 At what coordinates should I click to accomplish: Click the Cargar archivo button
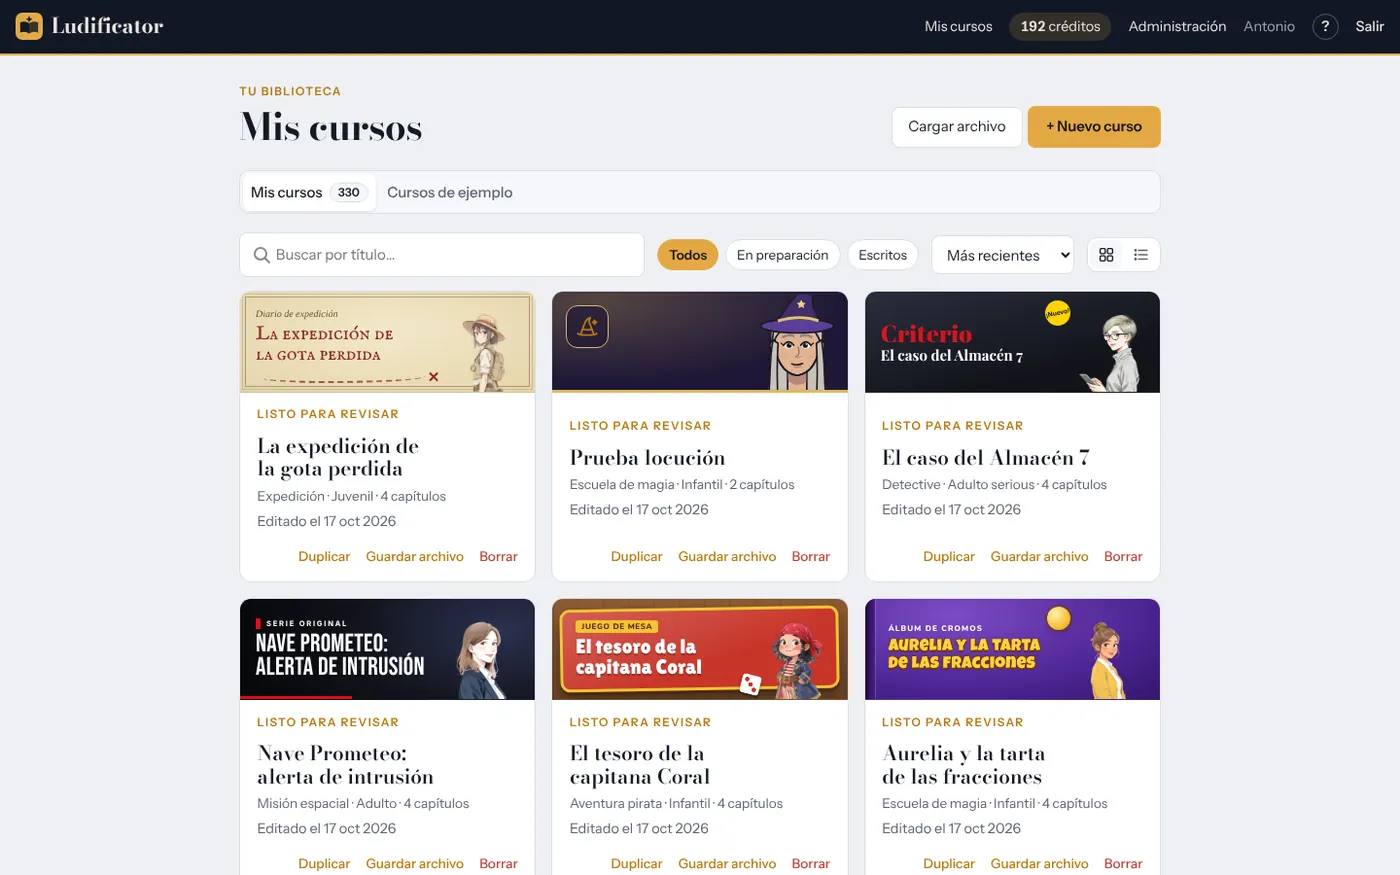[x=957, y=127]
